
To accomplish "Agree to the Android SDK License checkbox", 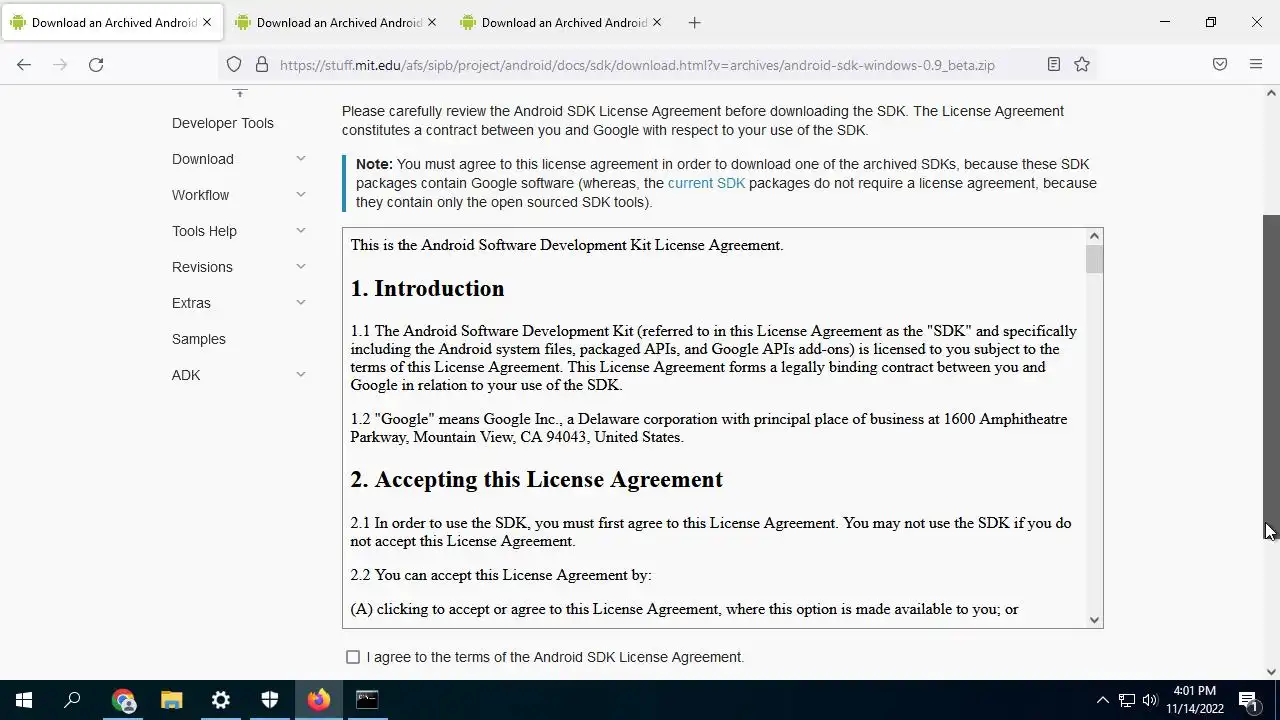I will (353, 657).
